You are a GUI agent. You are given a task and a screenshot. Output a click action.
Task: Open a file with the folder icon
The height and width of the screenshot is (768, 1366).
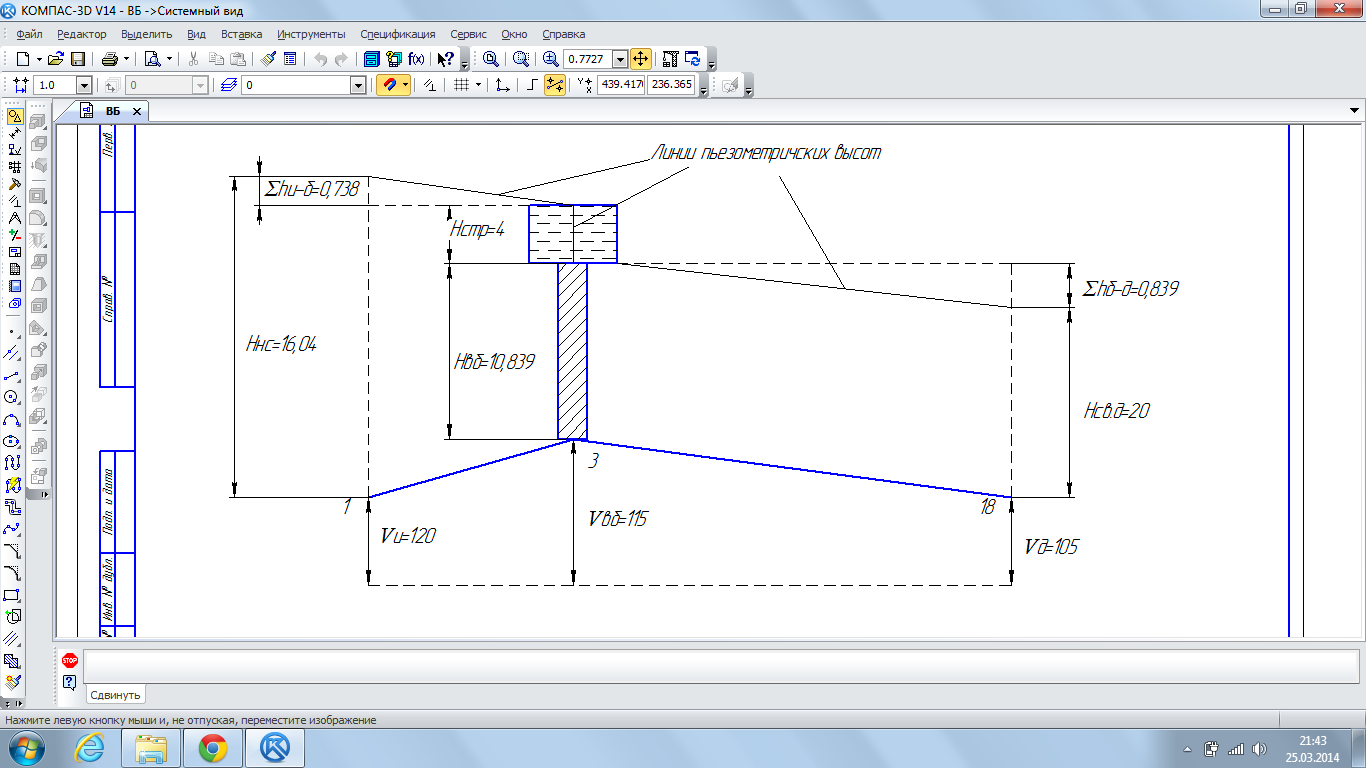click(x=57, y=59)
